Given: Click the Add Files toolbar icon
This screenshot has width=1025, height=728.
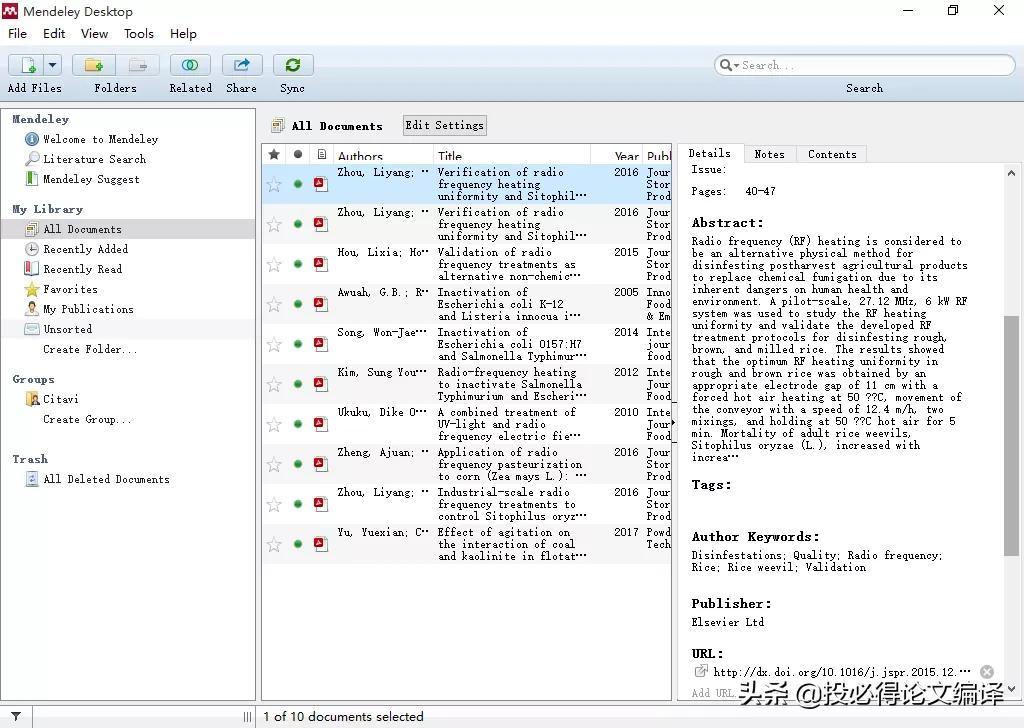Looking at the screenshot, I should [x=26, y=65].
